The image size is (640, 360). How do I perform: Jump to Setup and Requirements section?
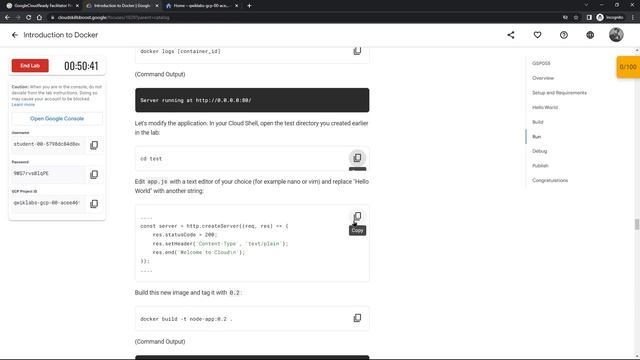pos(559,93)
